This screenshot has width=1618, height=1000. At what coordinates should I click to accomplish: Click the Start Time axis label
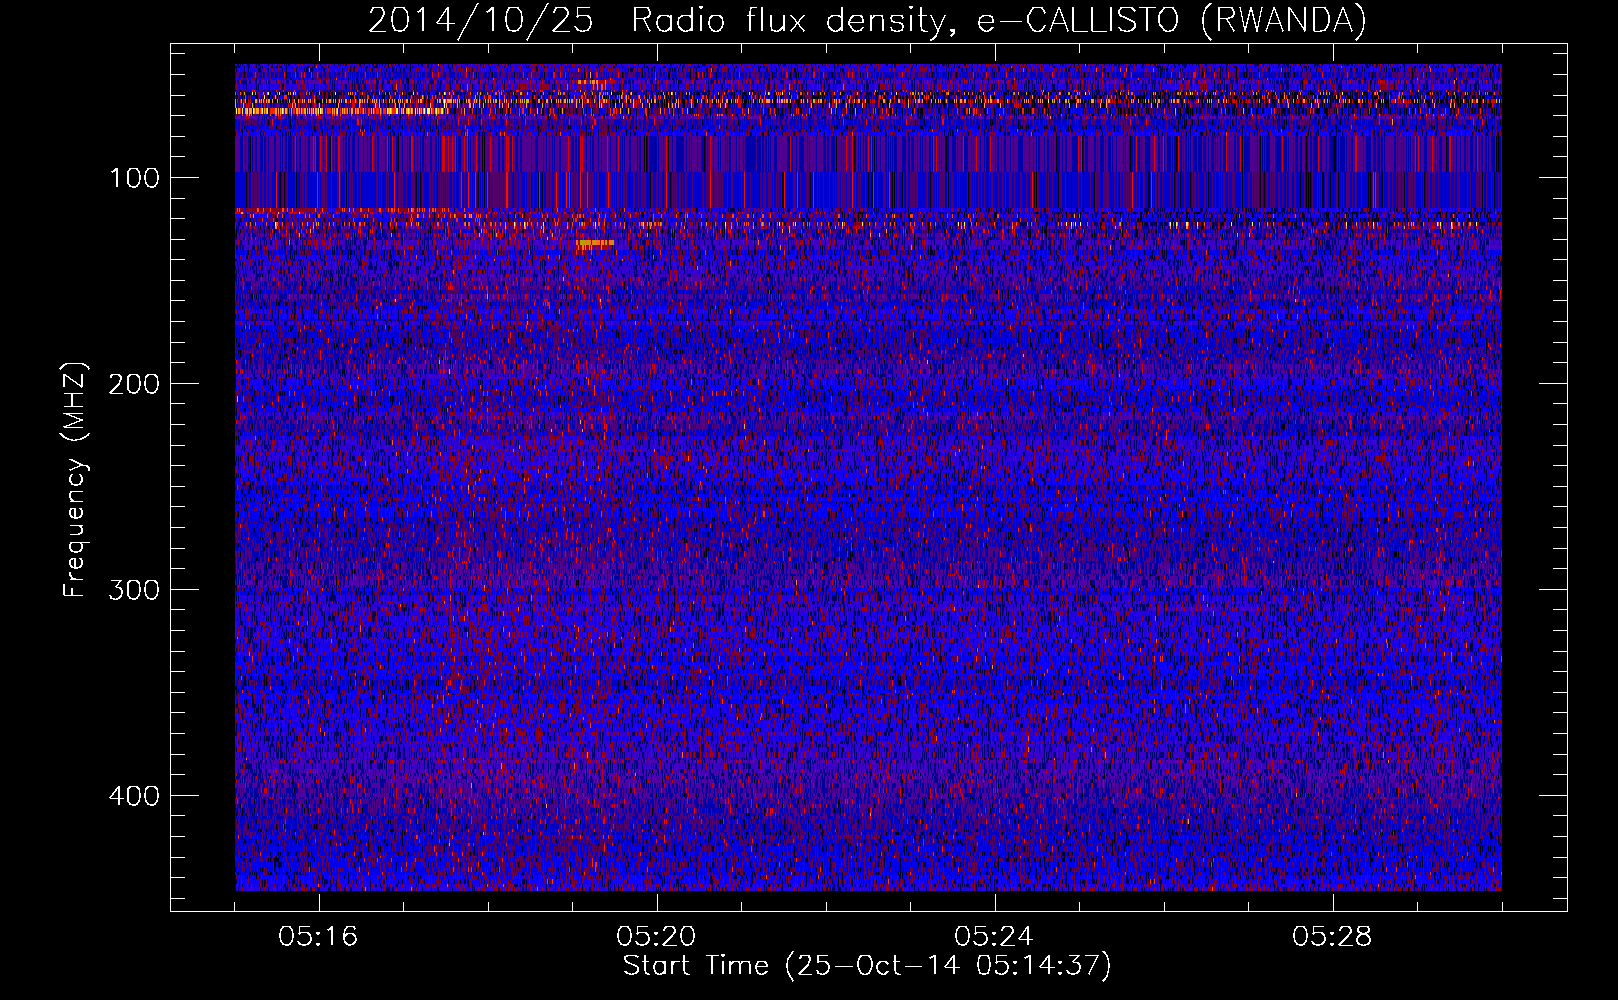pyautogui.click(x=867, y=966)
